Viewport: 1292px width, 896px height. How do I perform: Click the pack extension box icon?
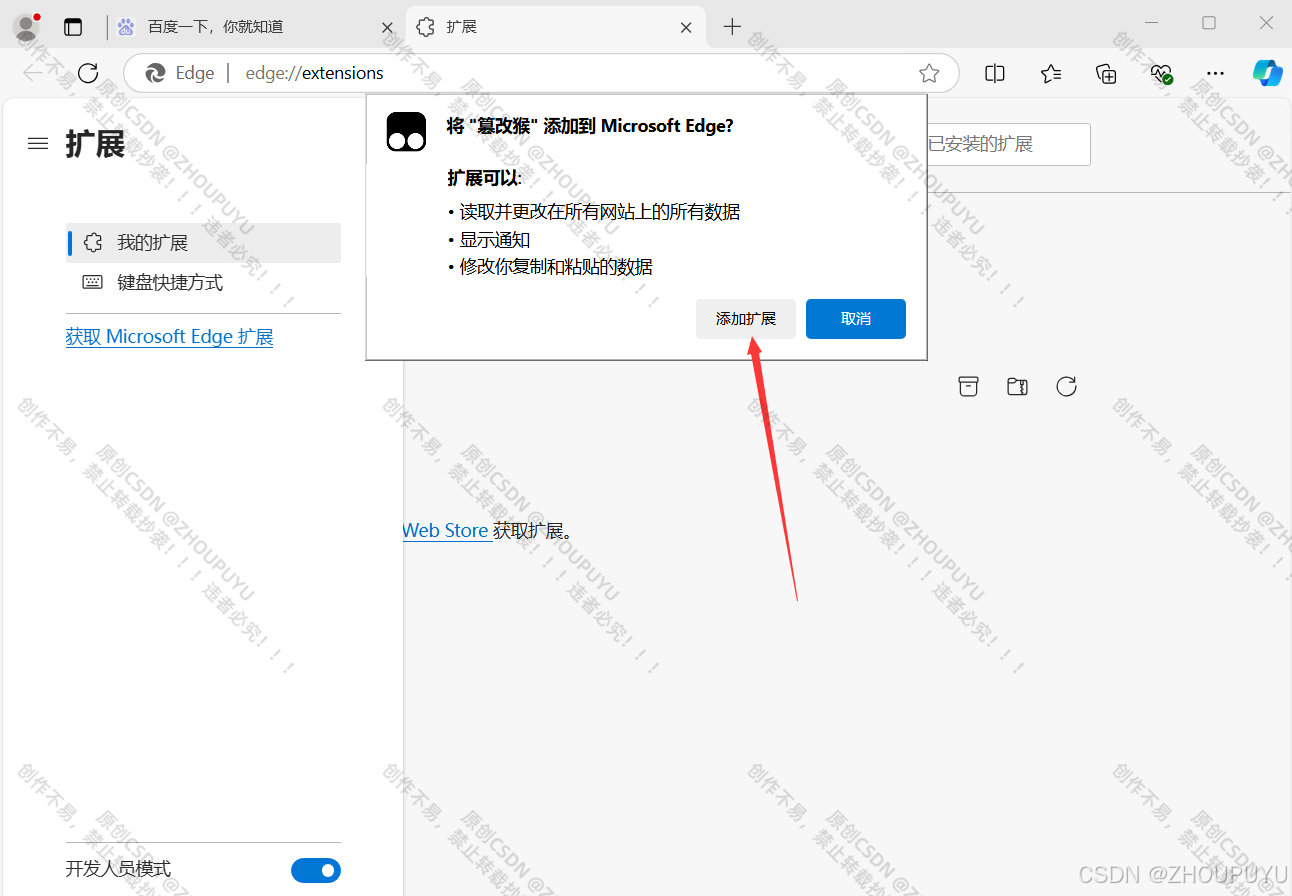click(x=968, y=387)
